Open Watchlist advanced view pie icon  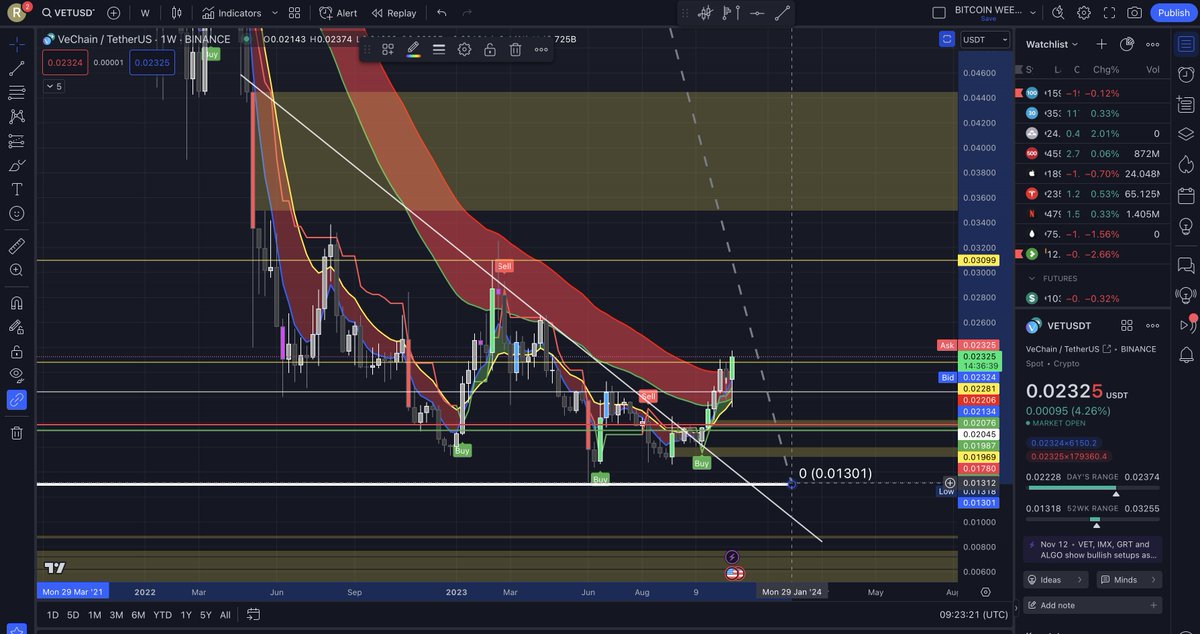[1127, 44]
